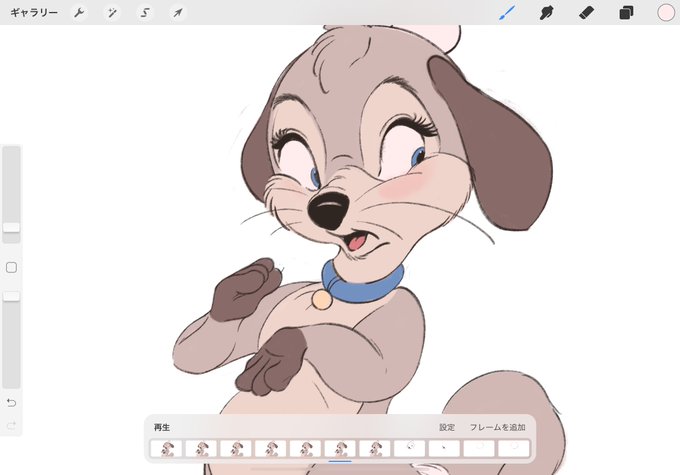Activate the Transform arrow tool

coord(178,13)
